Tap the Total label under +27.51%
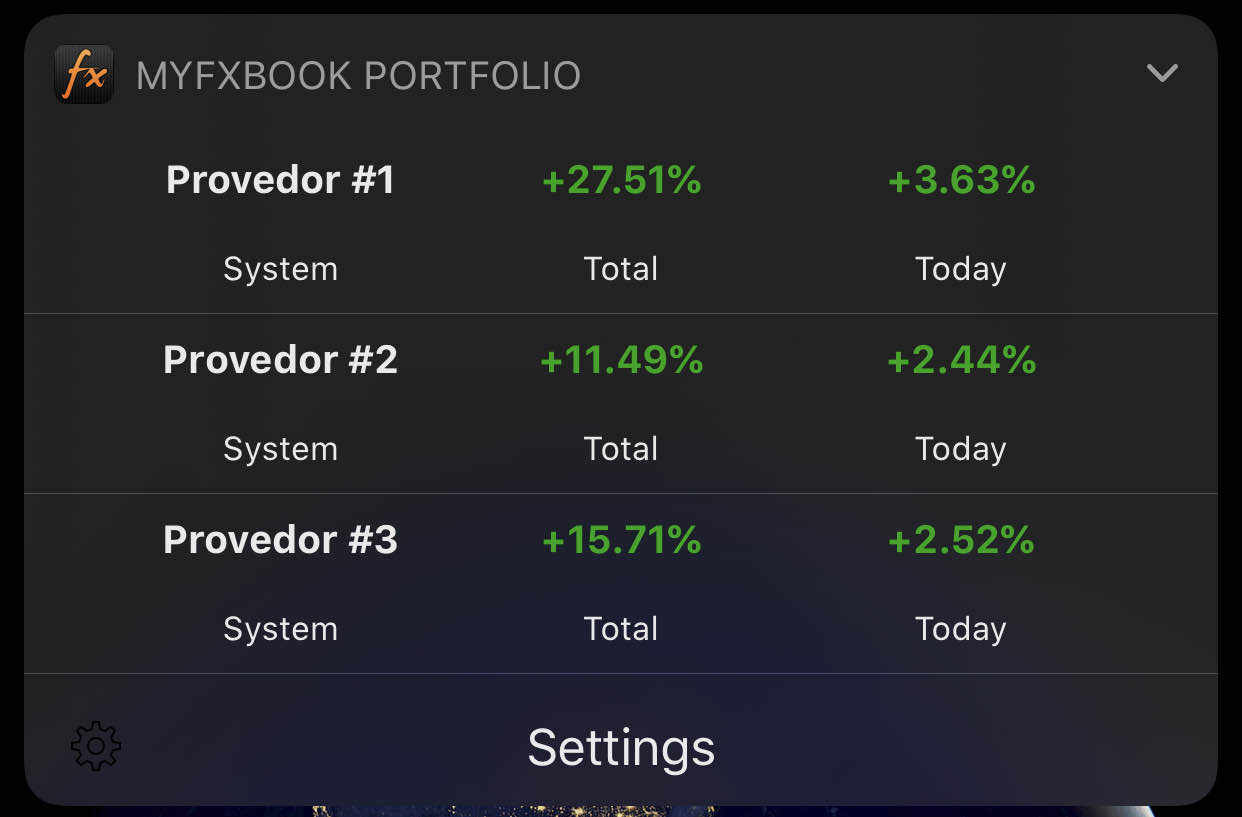1242x817 pixels. pyautogui.click(x=621, y=269)
